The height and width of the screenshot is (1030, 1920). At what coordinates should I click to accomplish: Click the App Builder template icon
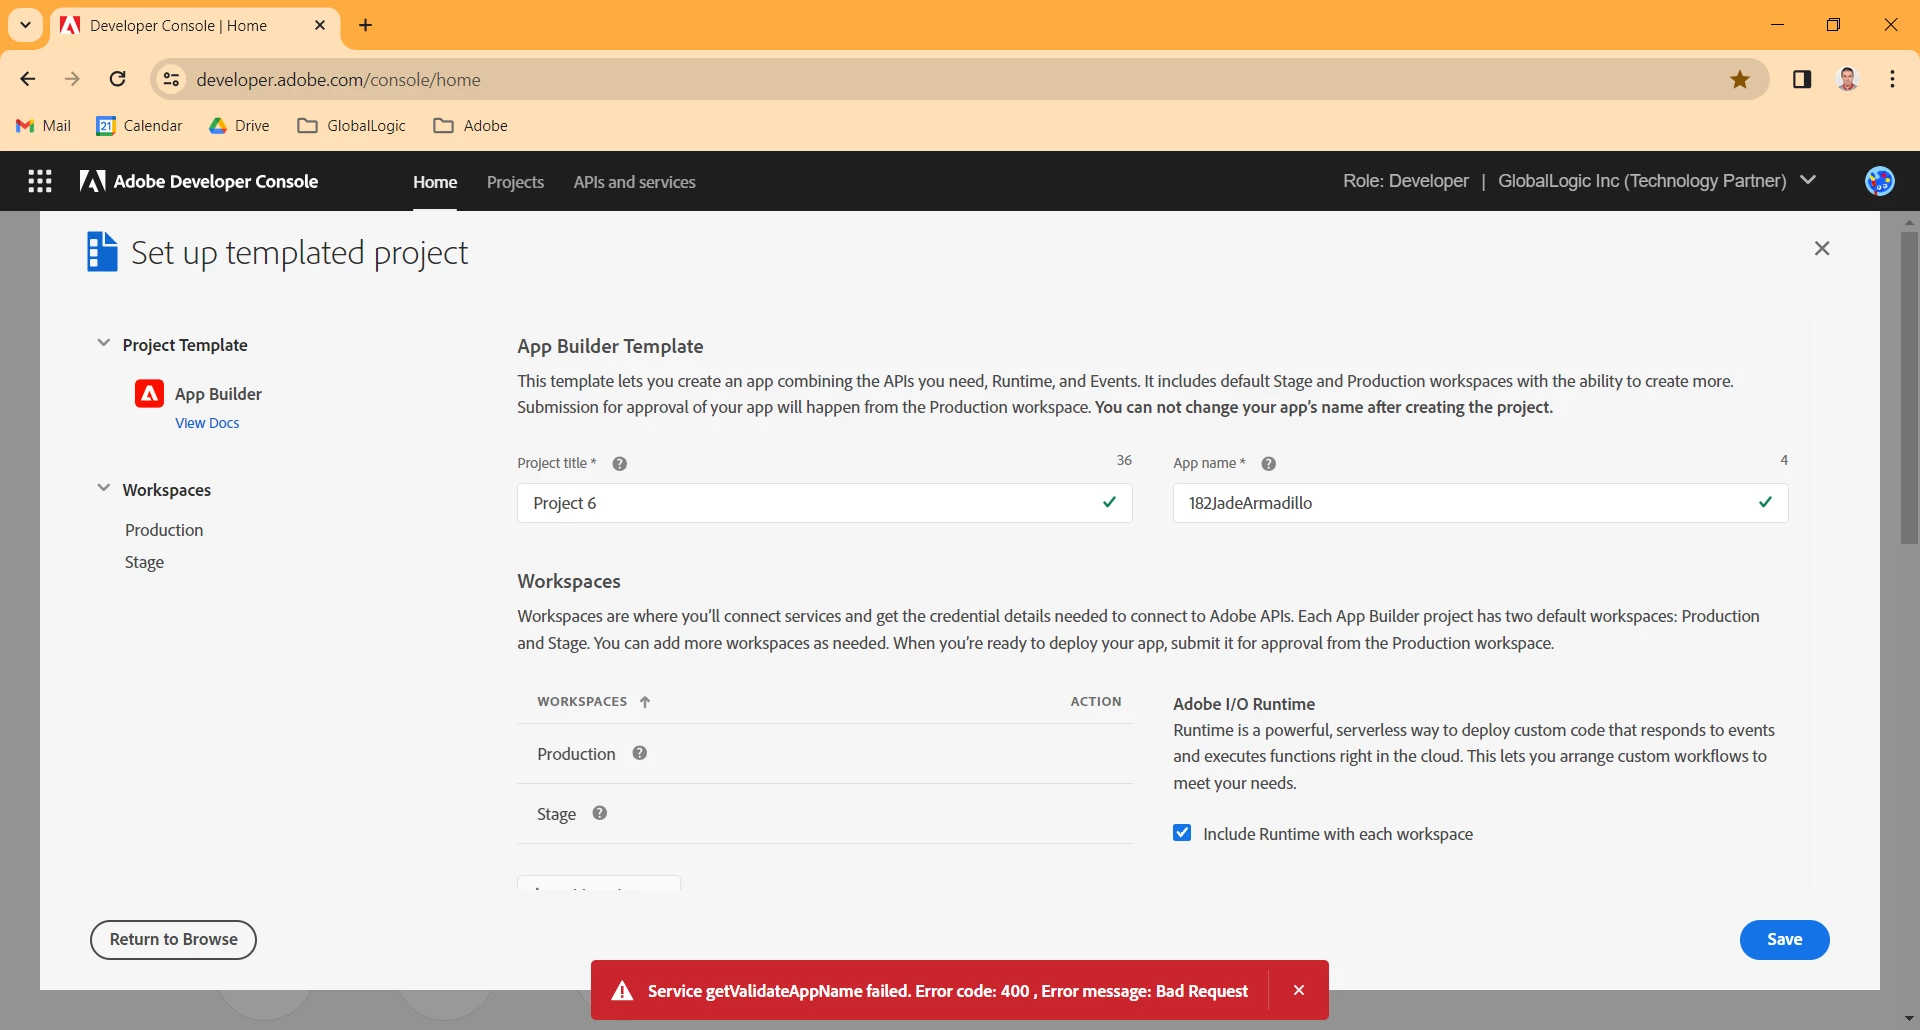click(x=149, y=394)
